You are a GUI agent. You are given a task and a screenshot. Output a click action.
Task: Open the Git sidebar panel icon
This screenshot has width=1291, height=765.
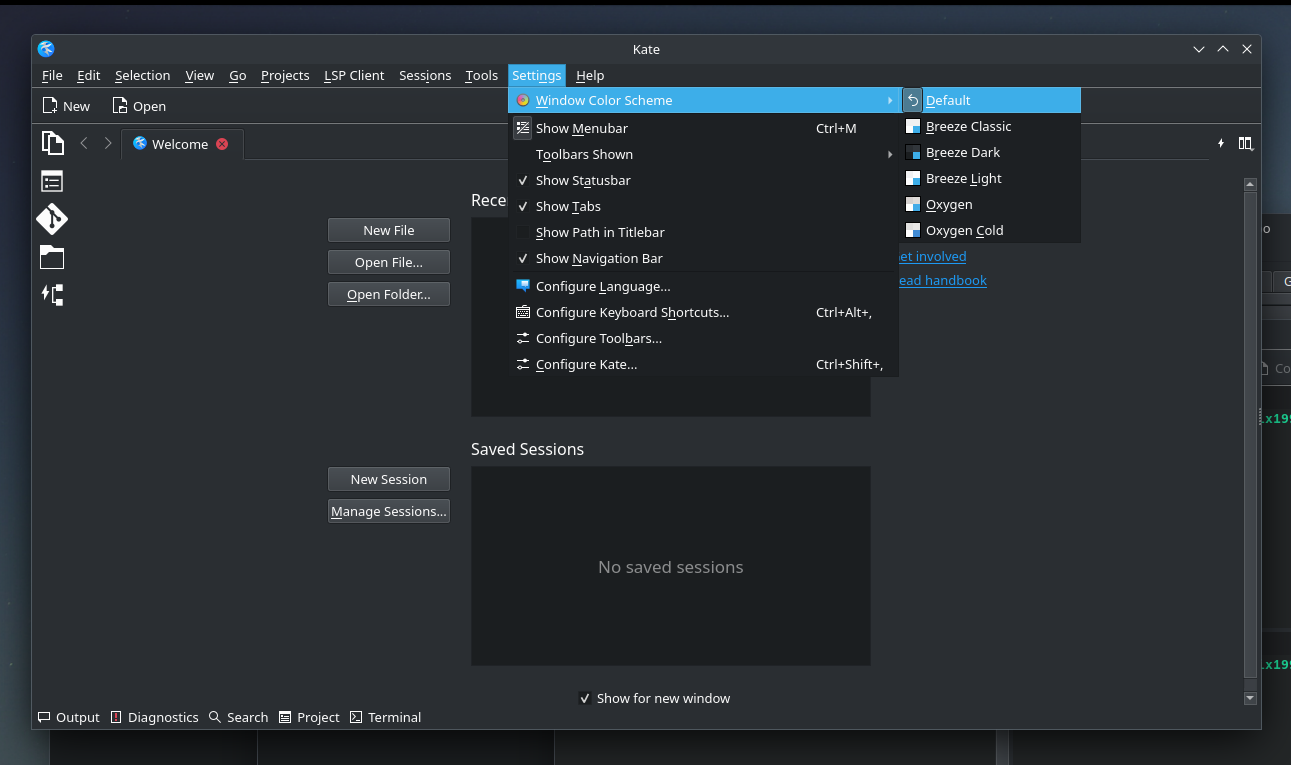[x=52, y=218]
